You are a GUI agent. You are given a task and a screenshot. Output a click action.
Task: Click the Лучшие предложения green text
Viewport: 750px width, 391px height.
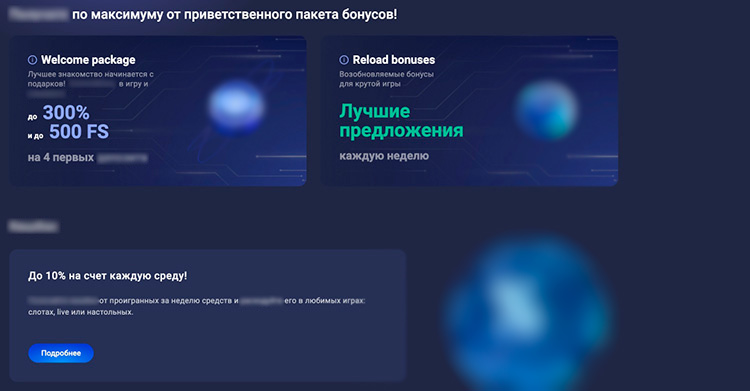(401, 121)
